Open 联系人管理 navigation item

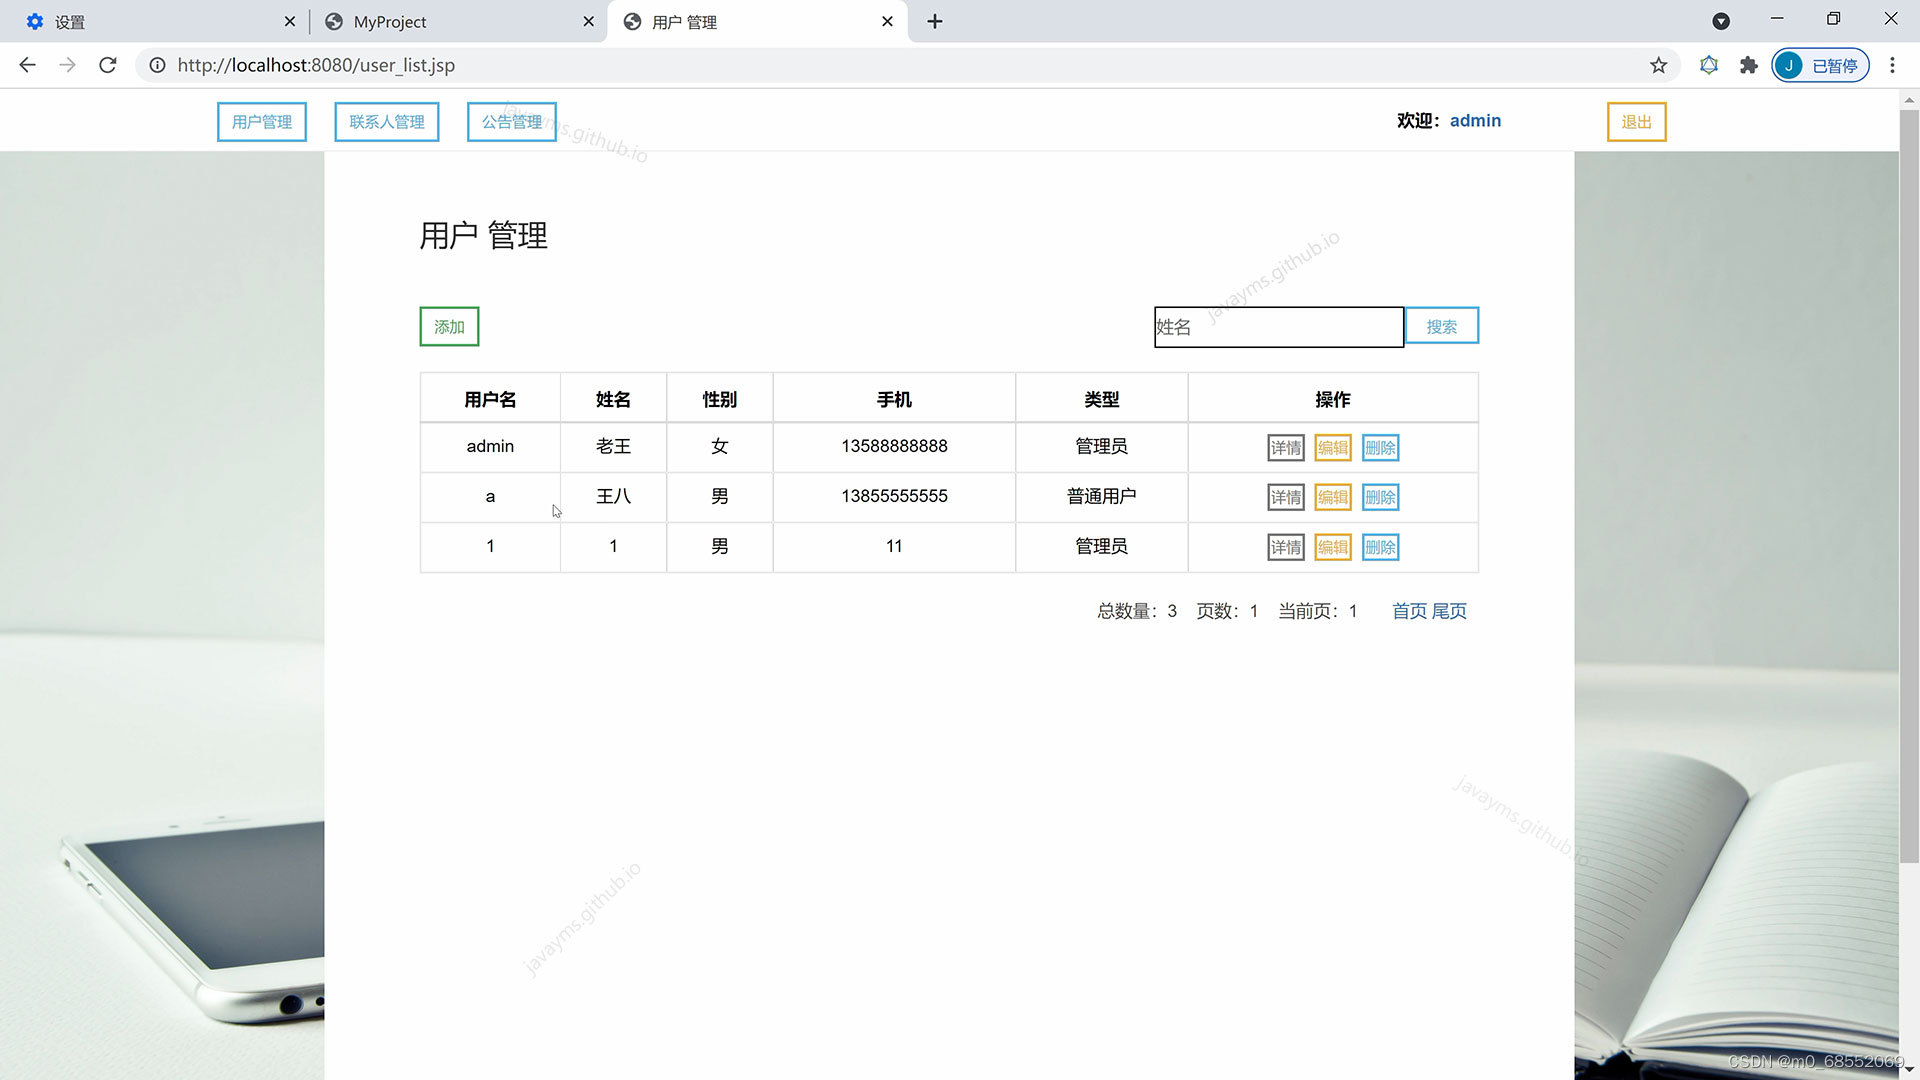click(386, 122)
